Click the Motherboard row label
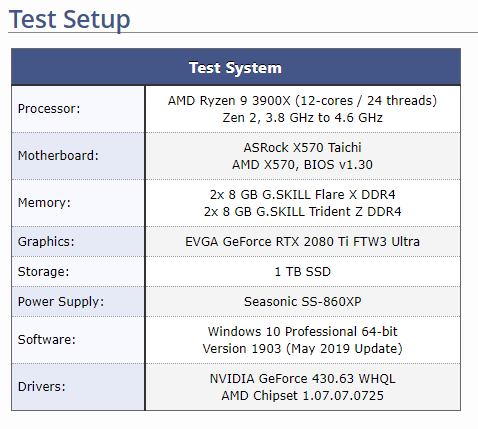The image size is (478, 429). (58, 156)
